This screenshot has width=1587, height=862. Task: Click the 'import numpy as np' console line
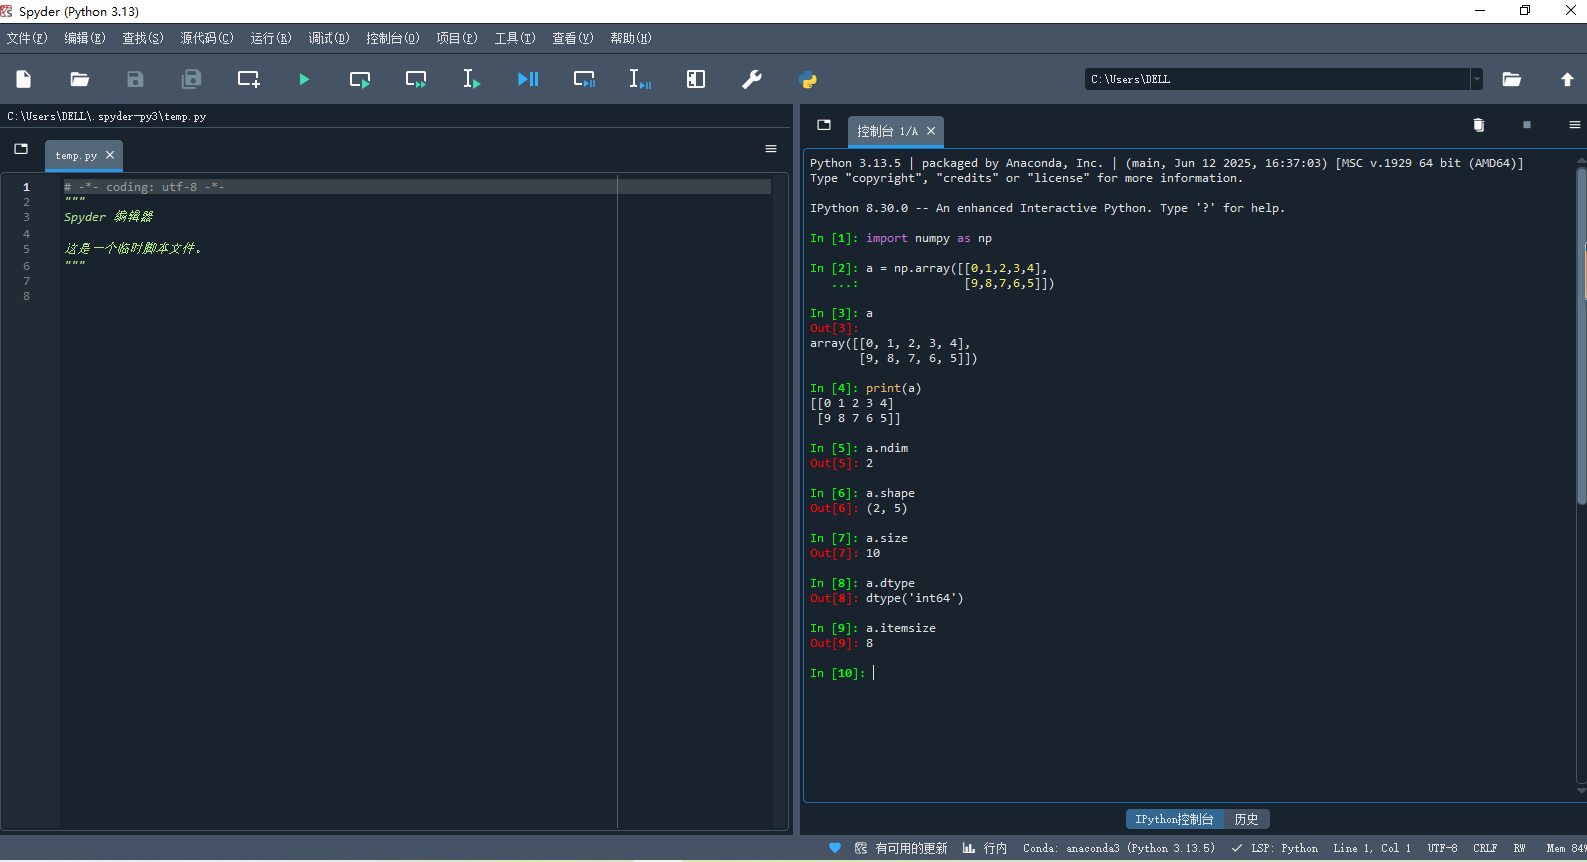pos(929,238)
